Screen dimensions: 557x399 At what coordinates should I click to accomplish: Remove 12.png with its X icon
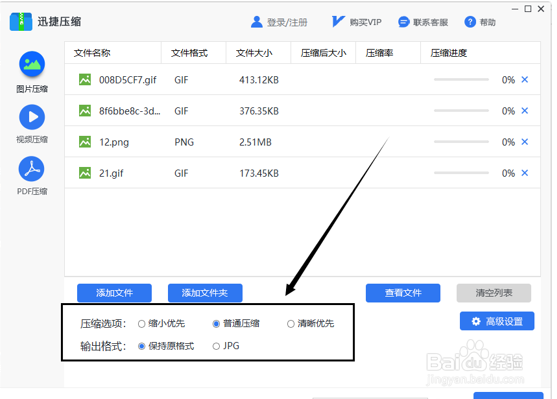tap(525, 142)
